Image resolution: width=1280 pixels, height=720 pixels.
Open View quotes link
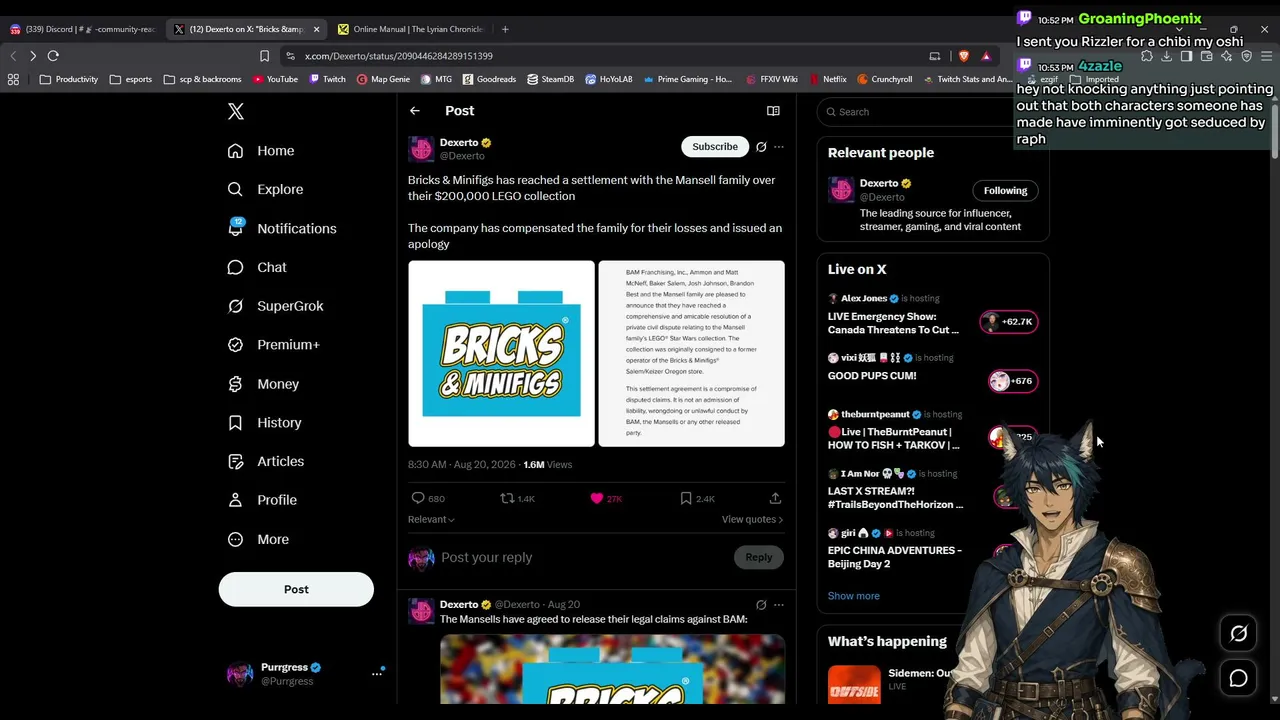pyautogui.click(x=752, y=520)
